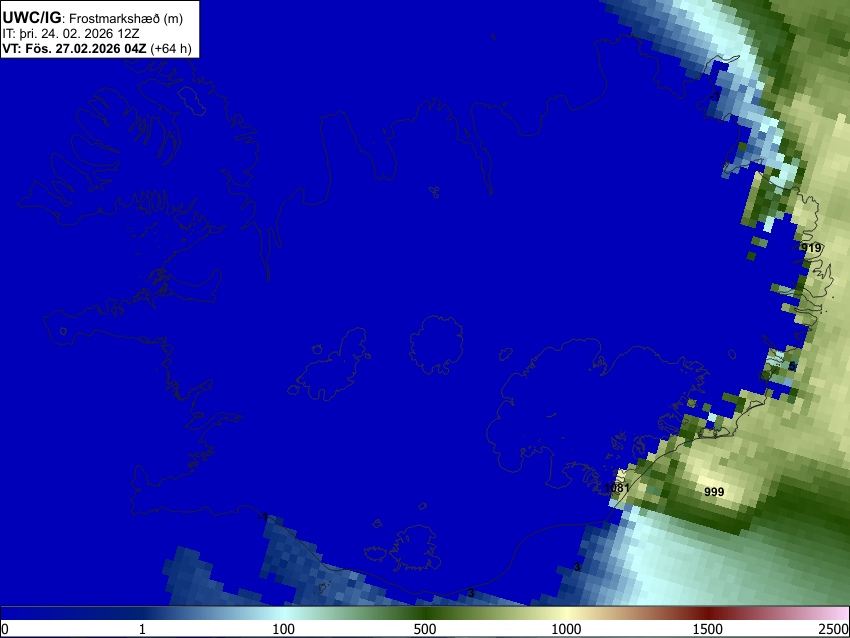Click the 0 tick on the color scale
The height and width of the screenshot is (638, 850).
[5, 629]
